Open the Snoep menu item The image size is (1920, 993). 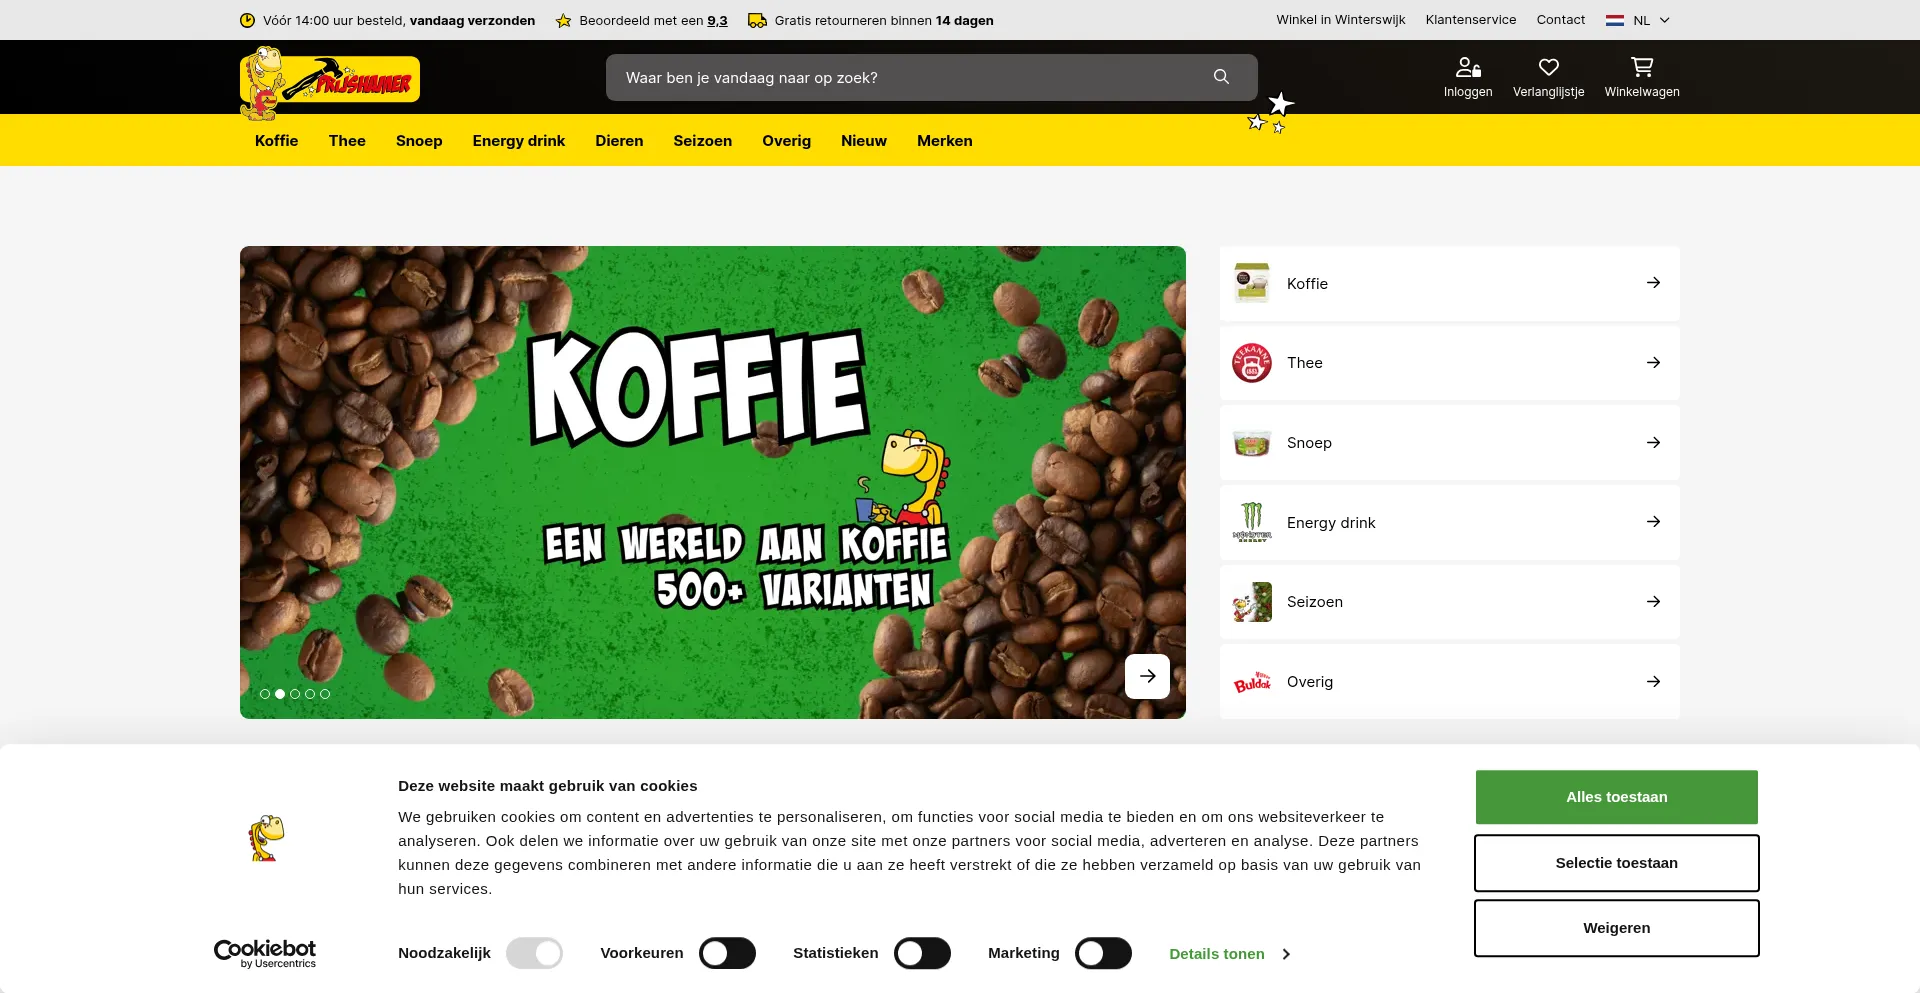tap(419, 141)
